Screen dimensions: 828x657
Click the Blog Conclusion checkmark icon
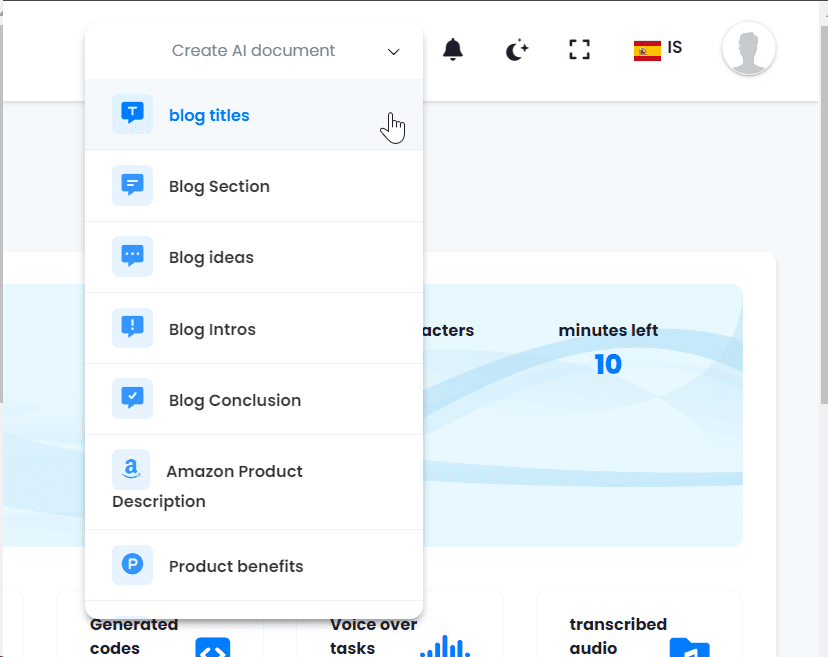click(x=132, y=399)
